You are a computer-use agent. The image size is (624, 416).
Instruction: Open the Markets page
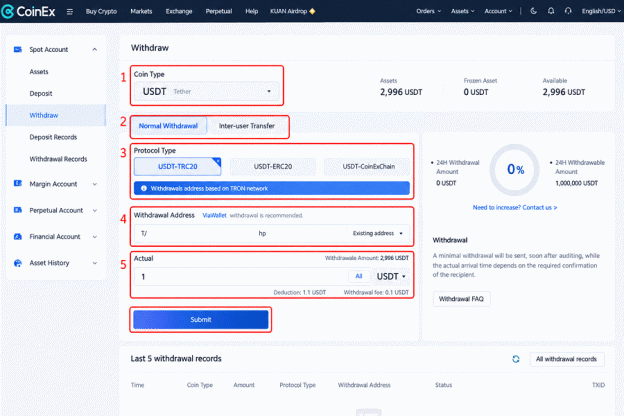(x=141, y=11)
